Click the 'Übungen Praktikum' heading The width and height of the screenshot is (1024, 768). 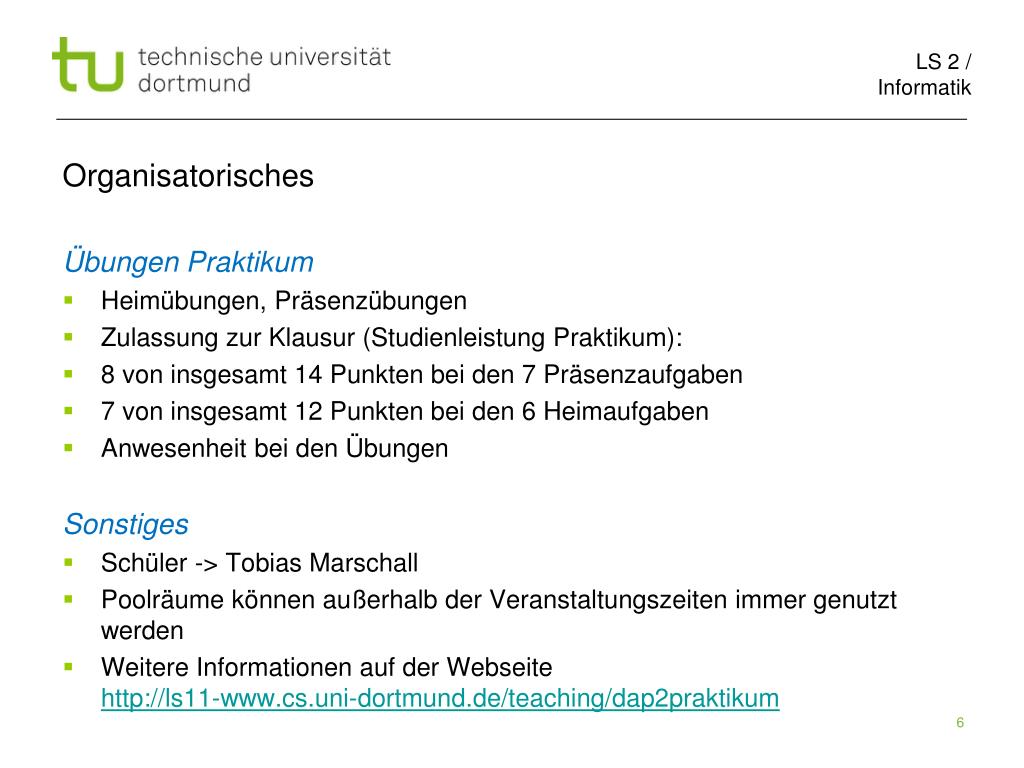(189, 261)
